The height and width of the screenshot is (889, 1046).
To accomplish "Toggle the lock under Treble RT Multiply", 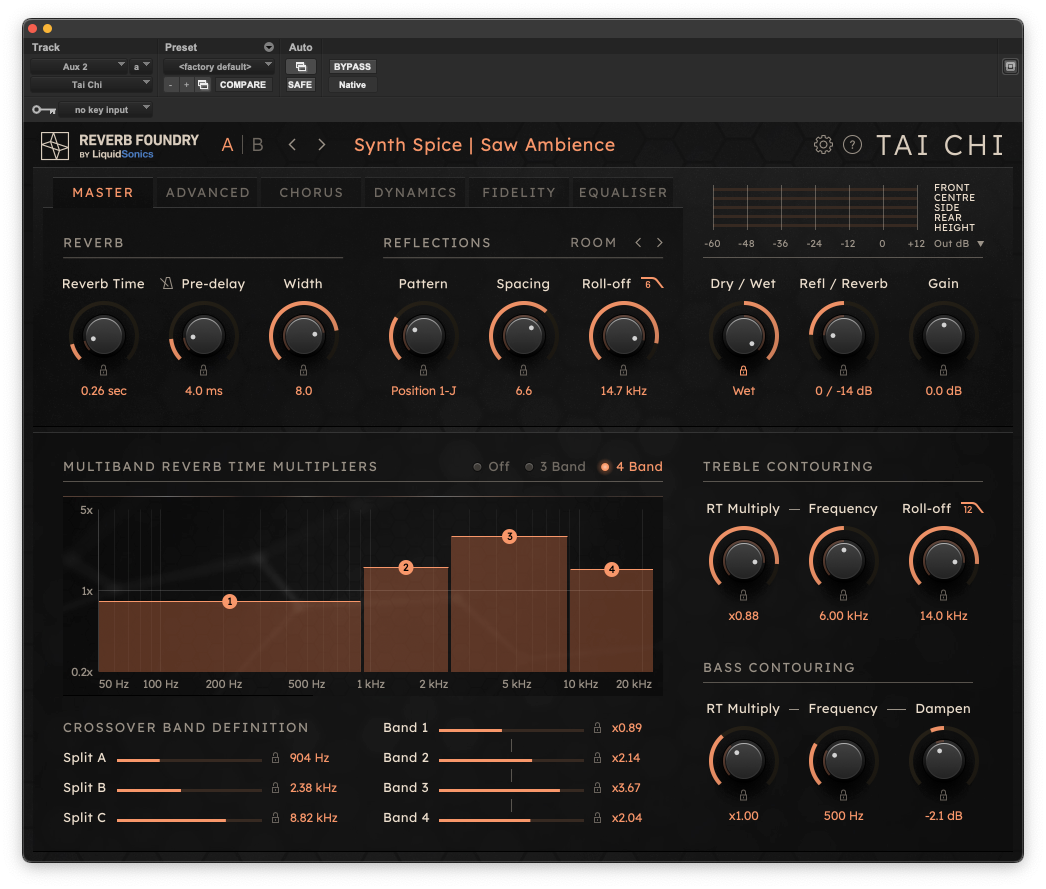I will 744,596.
